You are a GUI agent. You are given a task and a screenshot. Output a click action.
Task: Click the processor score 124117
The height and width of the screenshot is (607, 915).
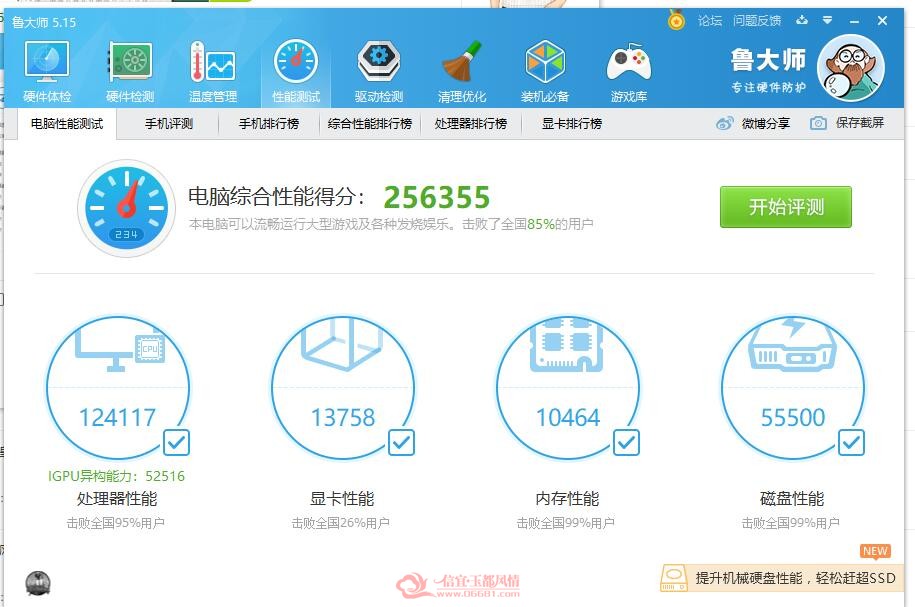117,417
